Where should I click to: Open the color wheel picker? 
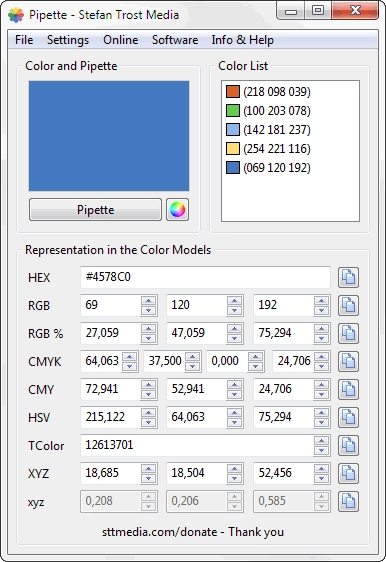[x=177, y=210]
